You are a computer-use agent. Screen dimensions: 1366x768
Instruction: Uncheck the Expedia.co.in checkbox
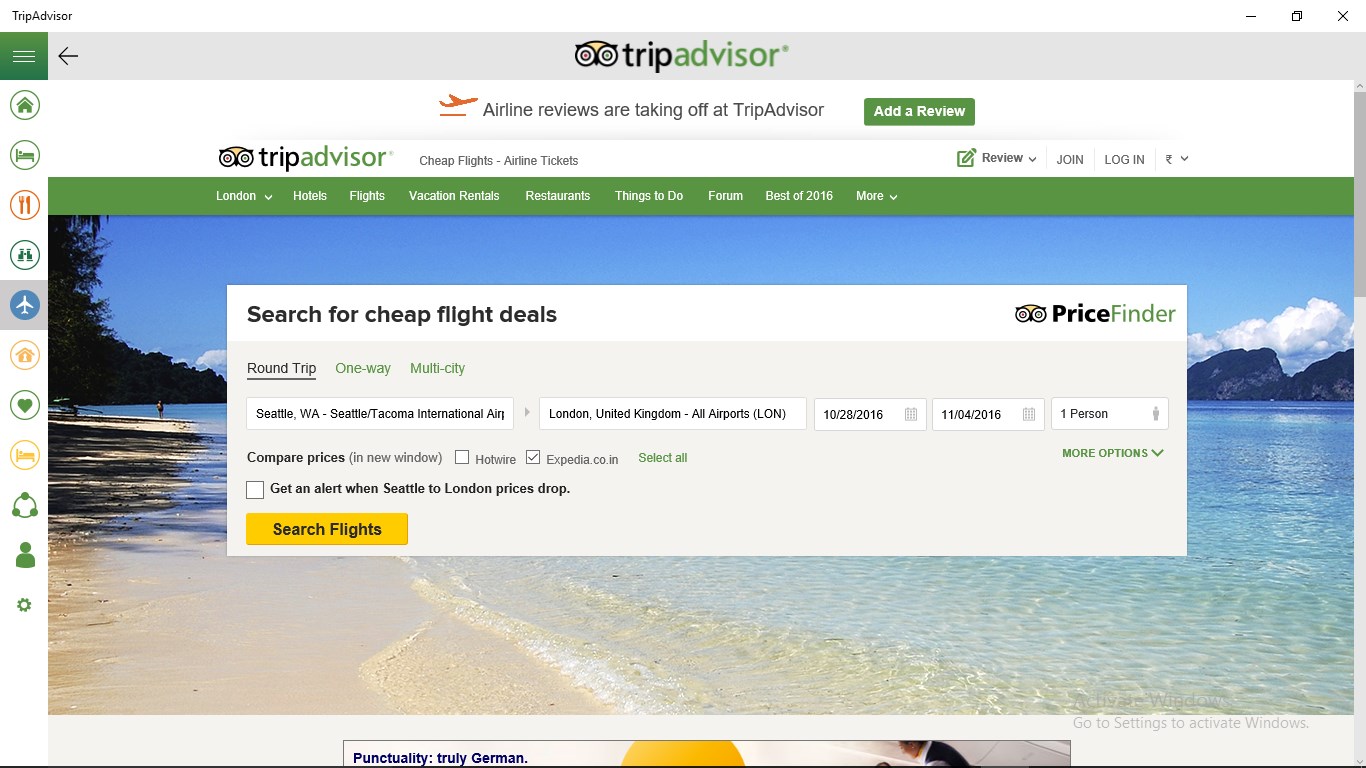pos(533,458)
